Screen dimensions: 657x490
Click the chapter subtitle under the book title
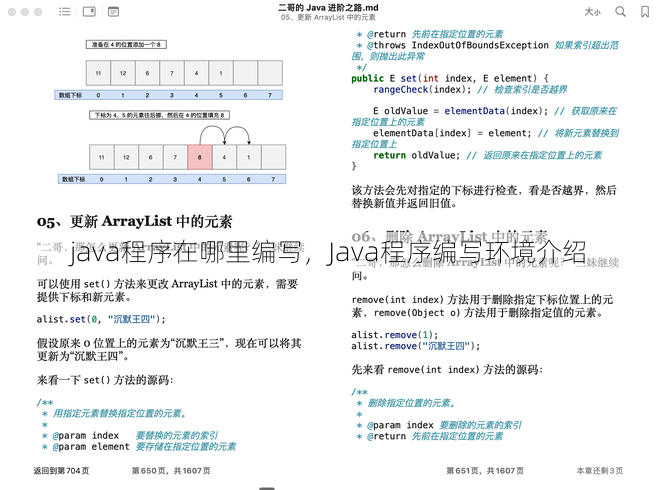[328, 17]
